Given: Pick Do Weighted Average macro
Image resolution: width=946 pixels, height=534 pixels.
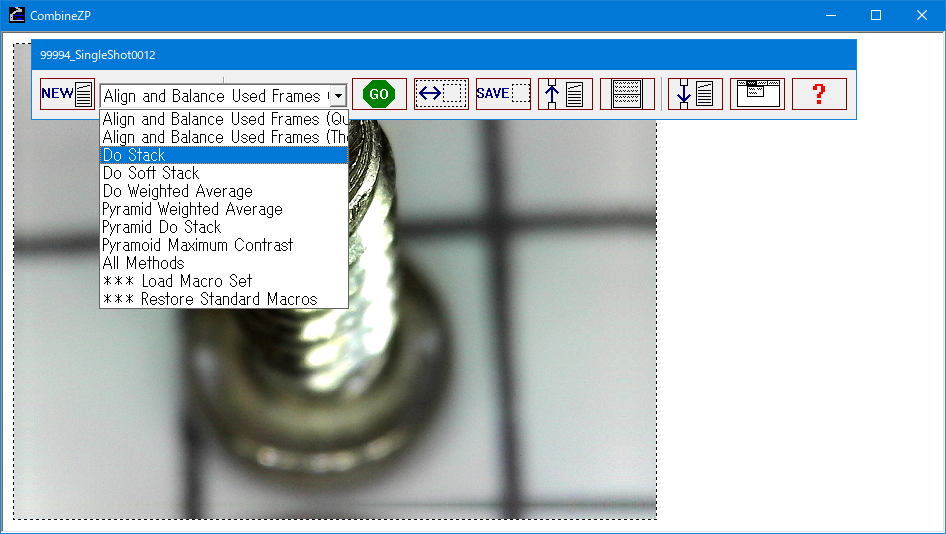Looking at the screenshot, I should (x=224, y=191).
